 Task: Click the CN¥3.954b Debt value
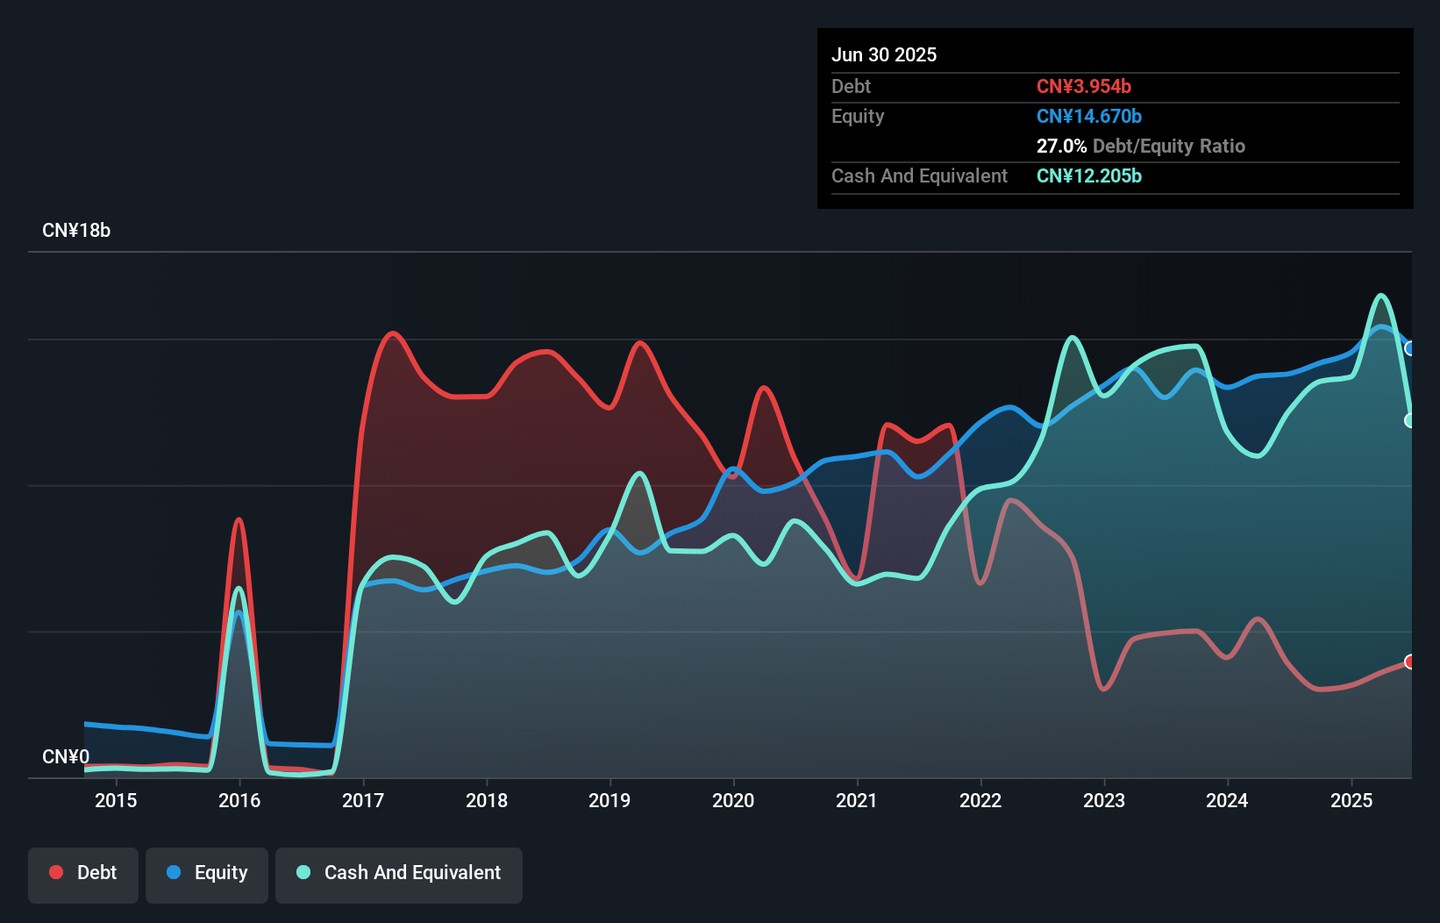coord(1084,87)
